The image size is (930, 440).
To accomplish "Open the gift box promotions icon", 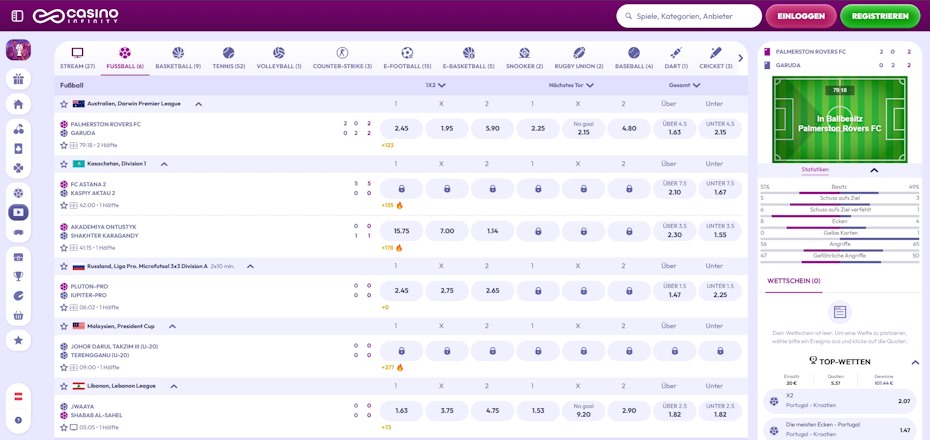I will (18, 79).
